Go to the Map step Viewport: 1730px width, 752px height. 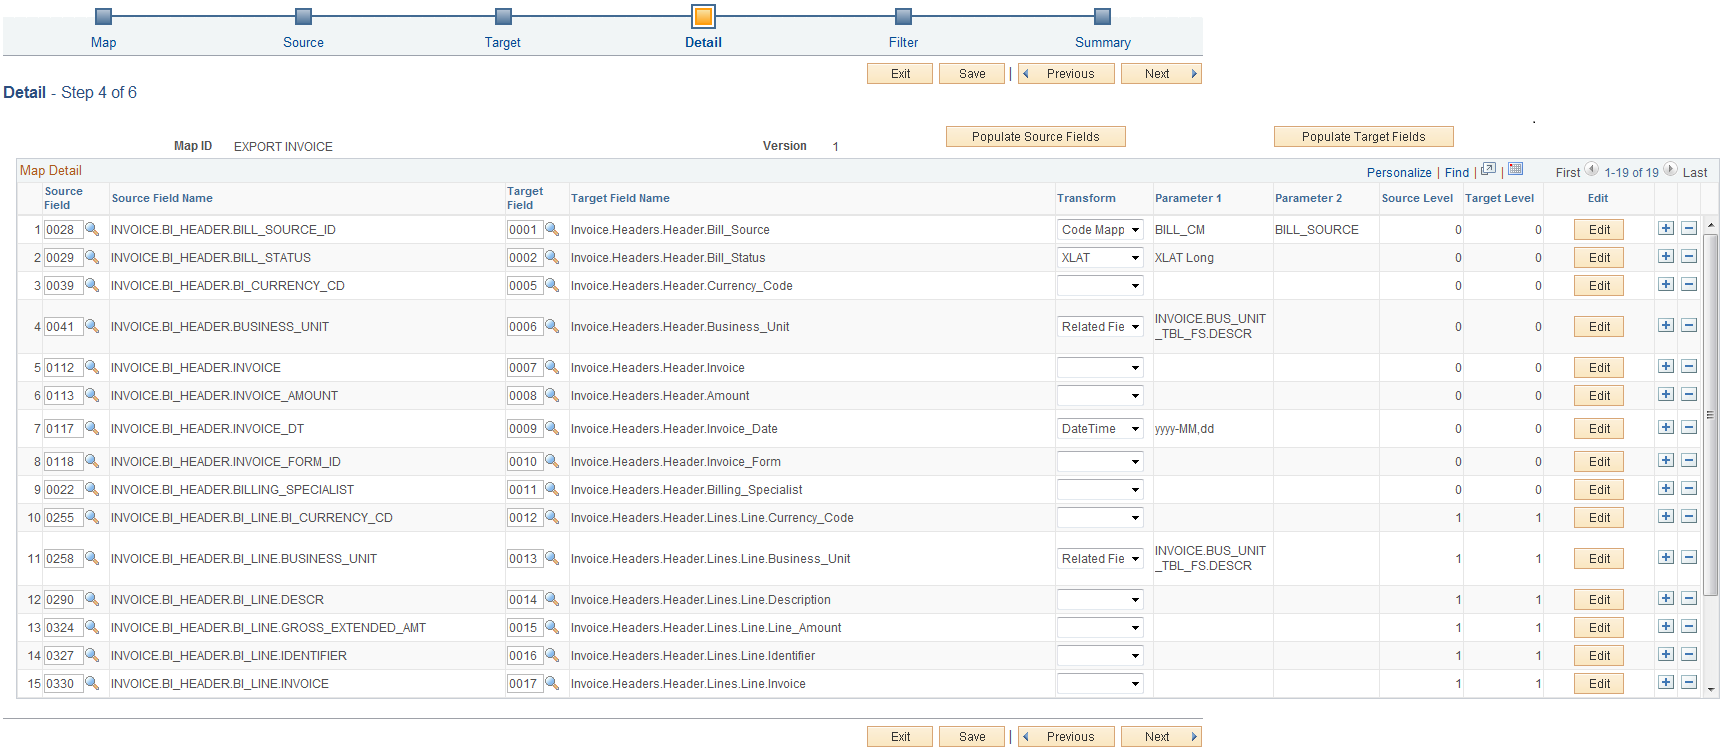click(103, 42)
